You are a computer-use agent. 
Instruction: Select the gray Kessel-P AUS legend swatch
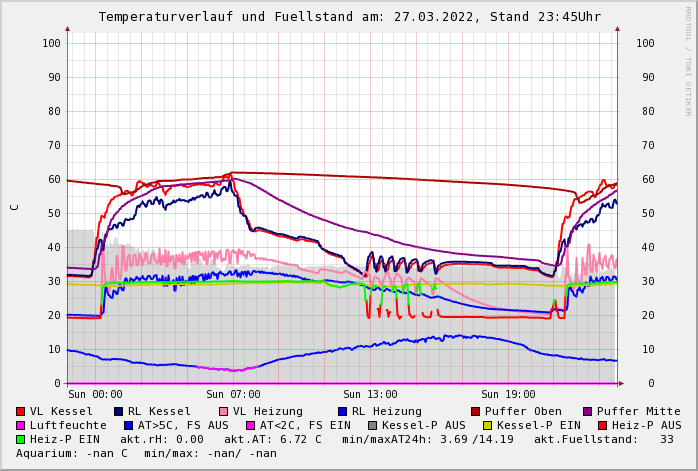click(373, 425)
